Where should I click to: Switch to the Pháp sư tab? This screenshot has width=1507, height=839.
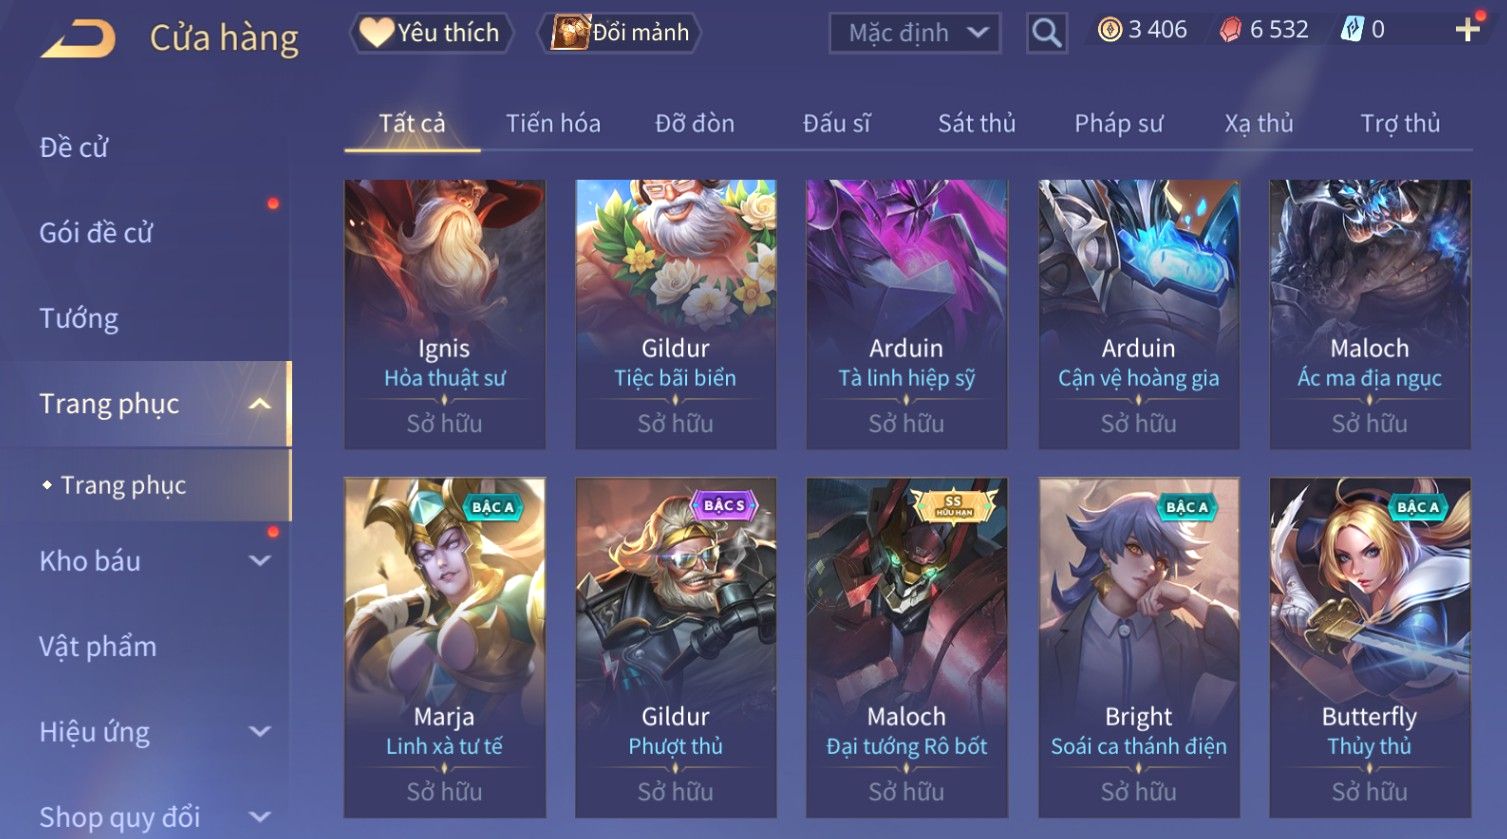tap(1118, 123)
